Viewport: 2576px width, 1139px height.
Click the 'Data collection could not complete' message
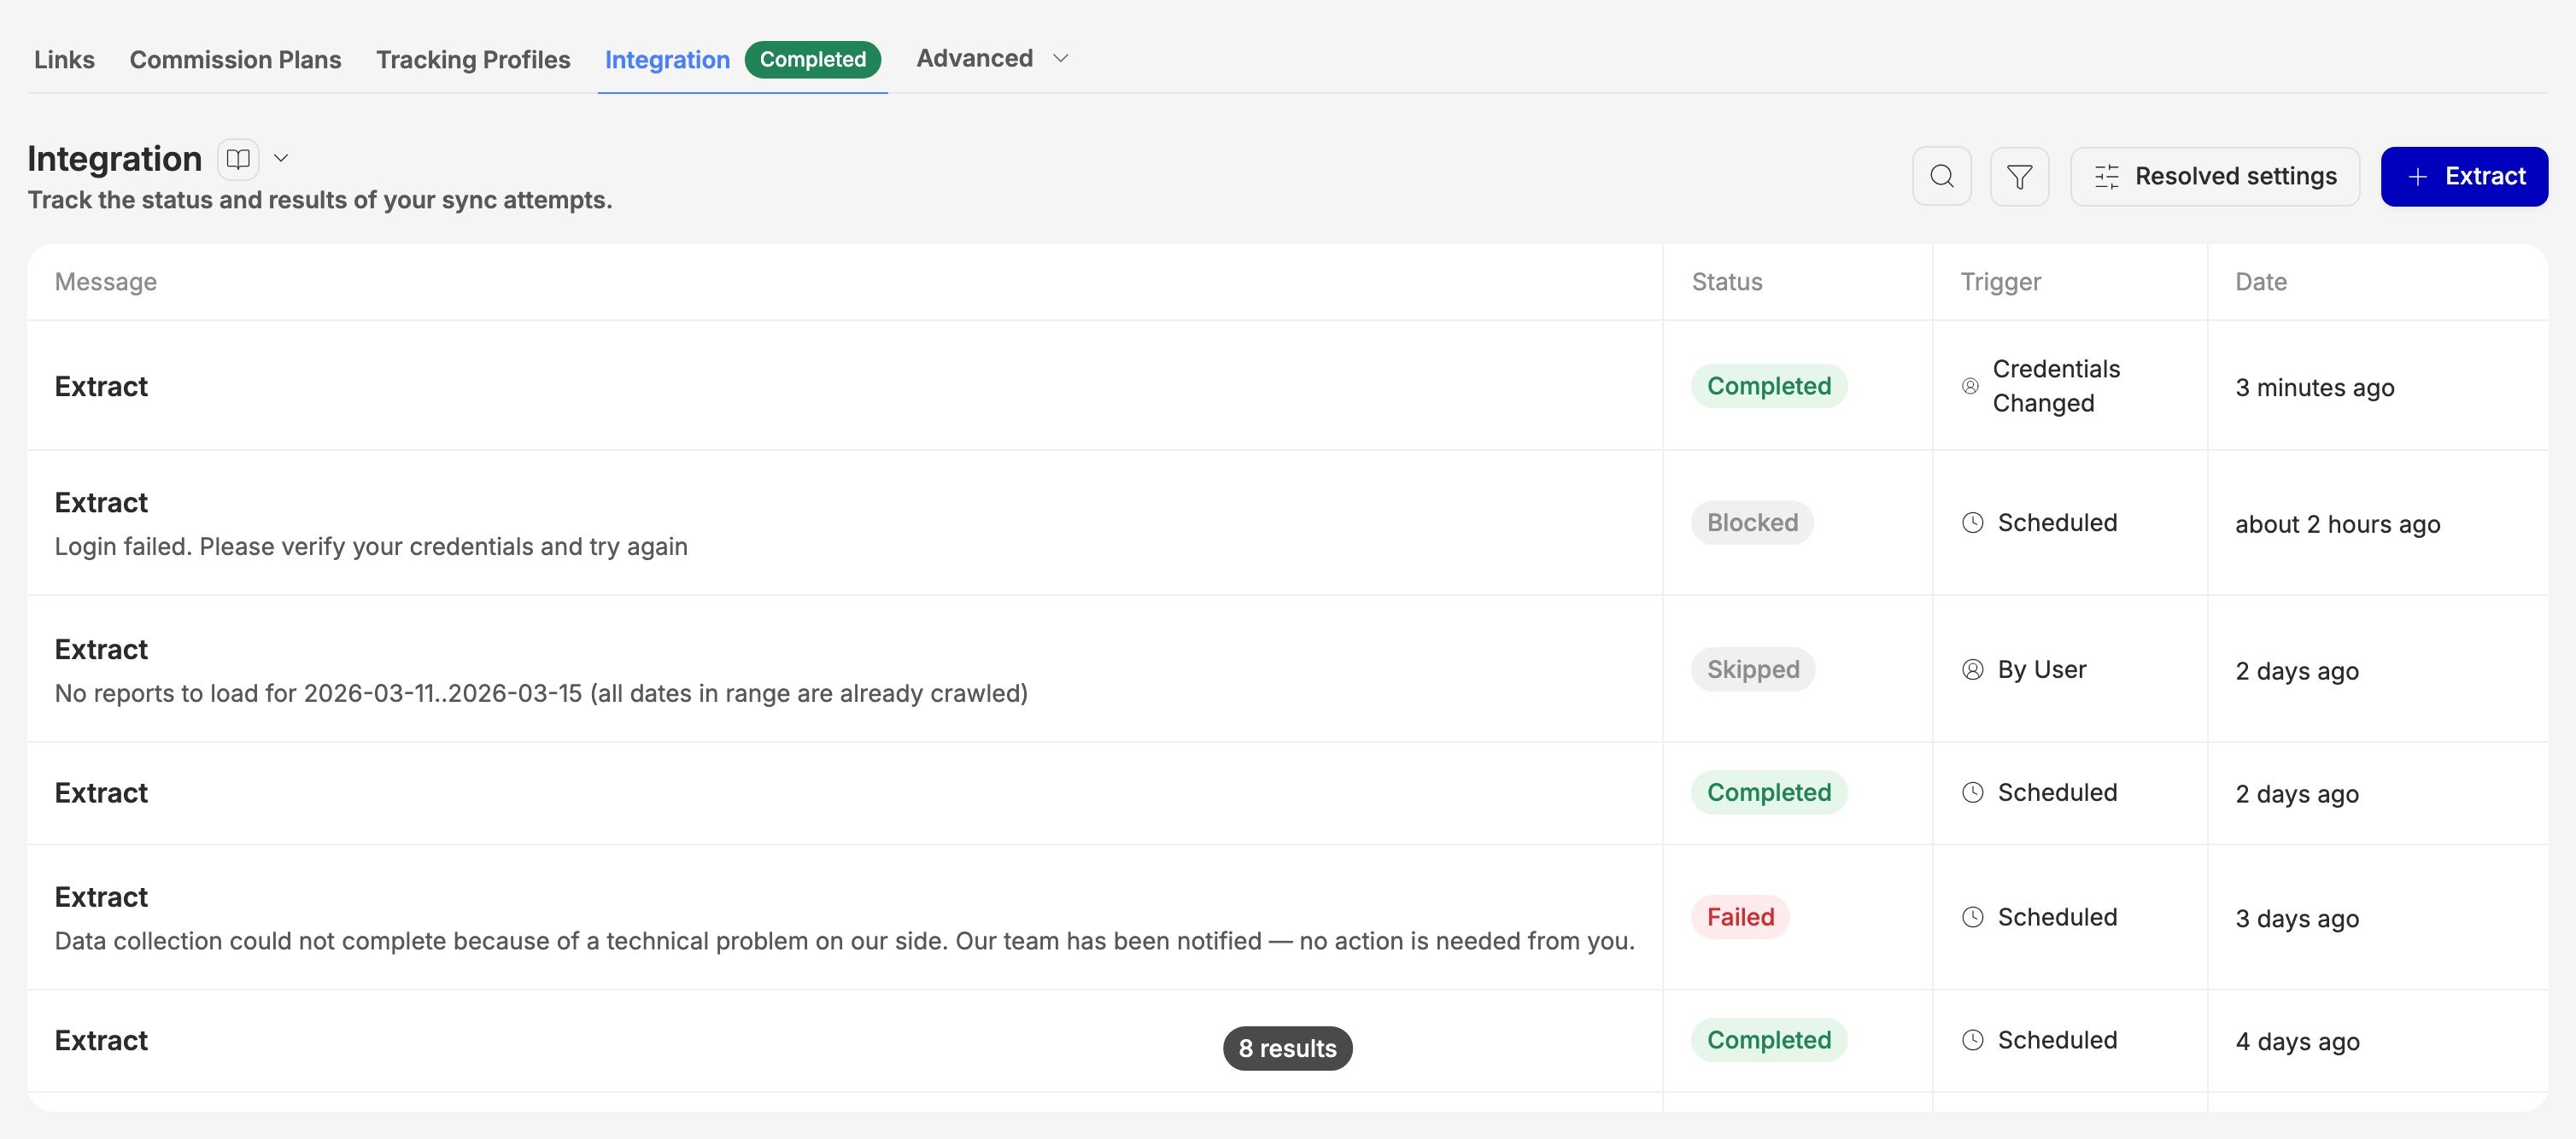pyautogui.click(x=844, y=941)
